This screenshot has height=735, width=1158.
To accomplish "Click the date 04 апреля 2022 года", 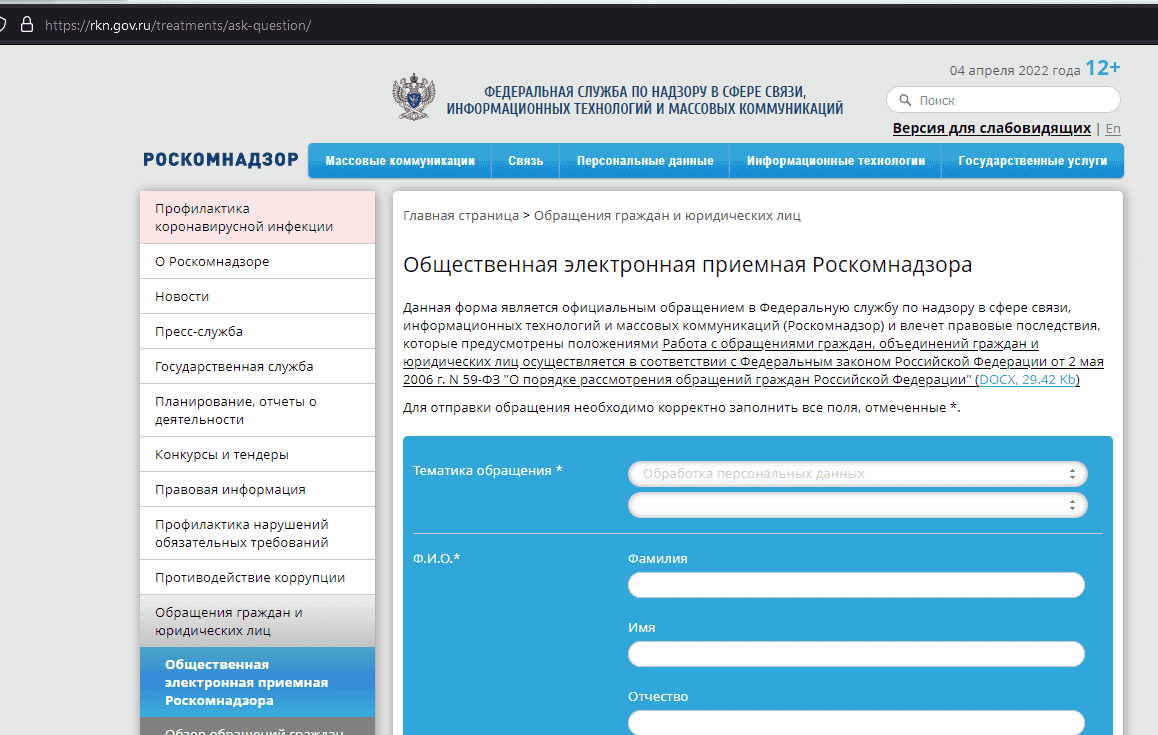I will [1015, 71].
